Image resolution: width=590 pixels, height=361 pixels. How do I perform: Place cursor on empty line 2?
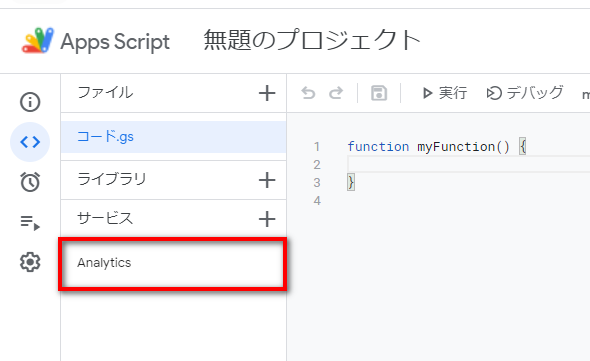pyautogui.click(x=468, y=165)
